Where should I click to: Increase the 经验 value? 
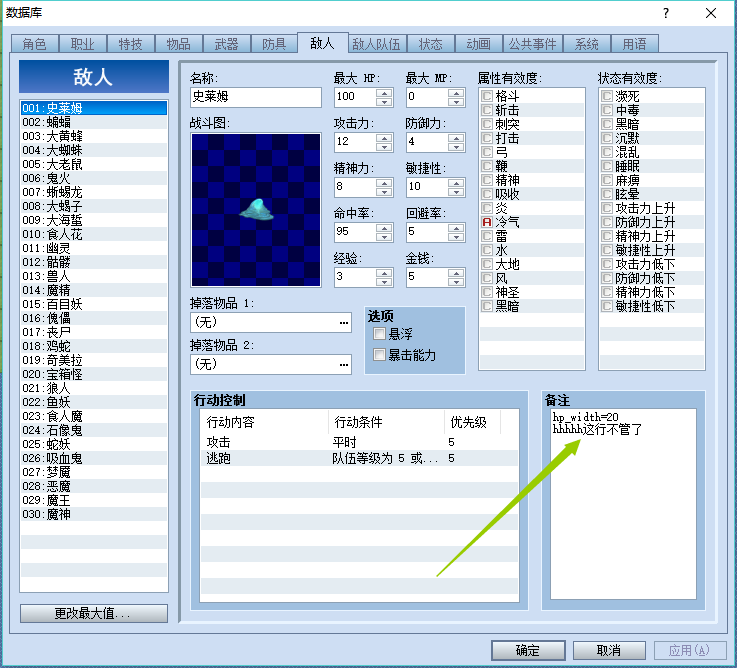coord(384,273)
